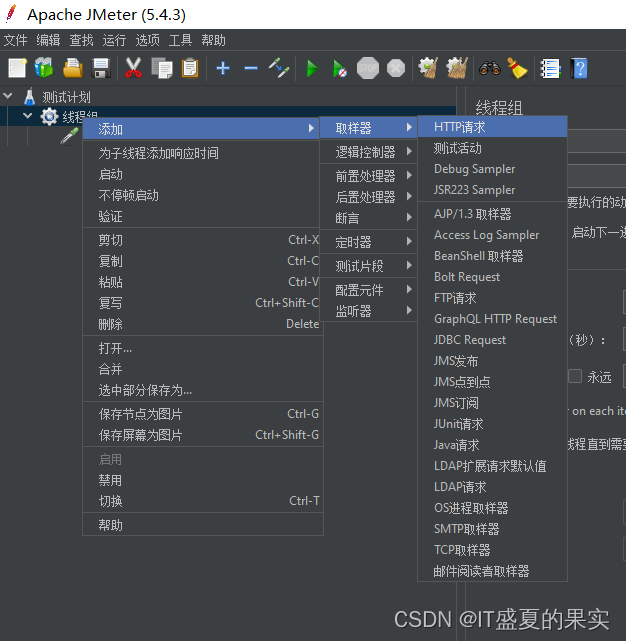Choose Debug Sampler from list

click(x=492, y=169)
